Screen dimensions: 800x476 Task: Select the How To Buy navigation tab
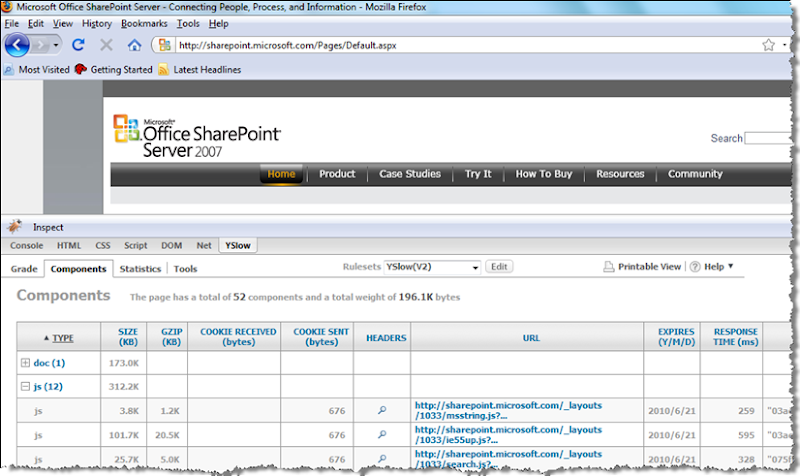[x=544, y=174]
